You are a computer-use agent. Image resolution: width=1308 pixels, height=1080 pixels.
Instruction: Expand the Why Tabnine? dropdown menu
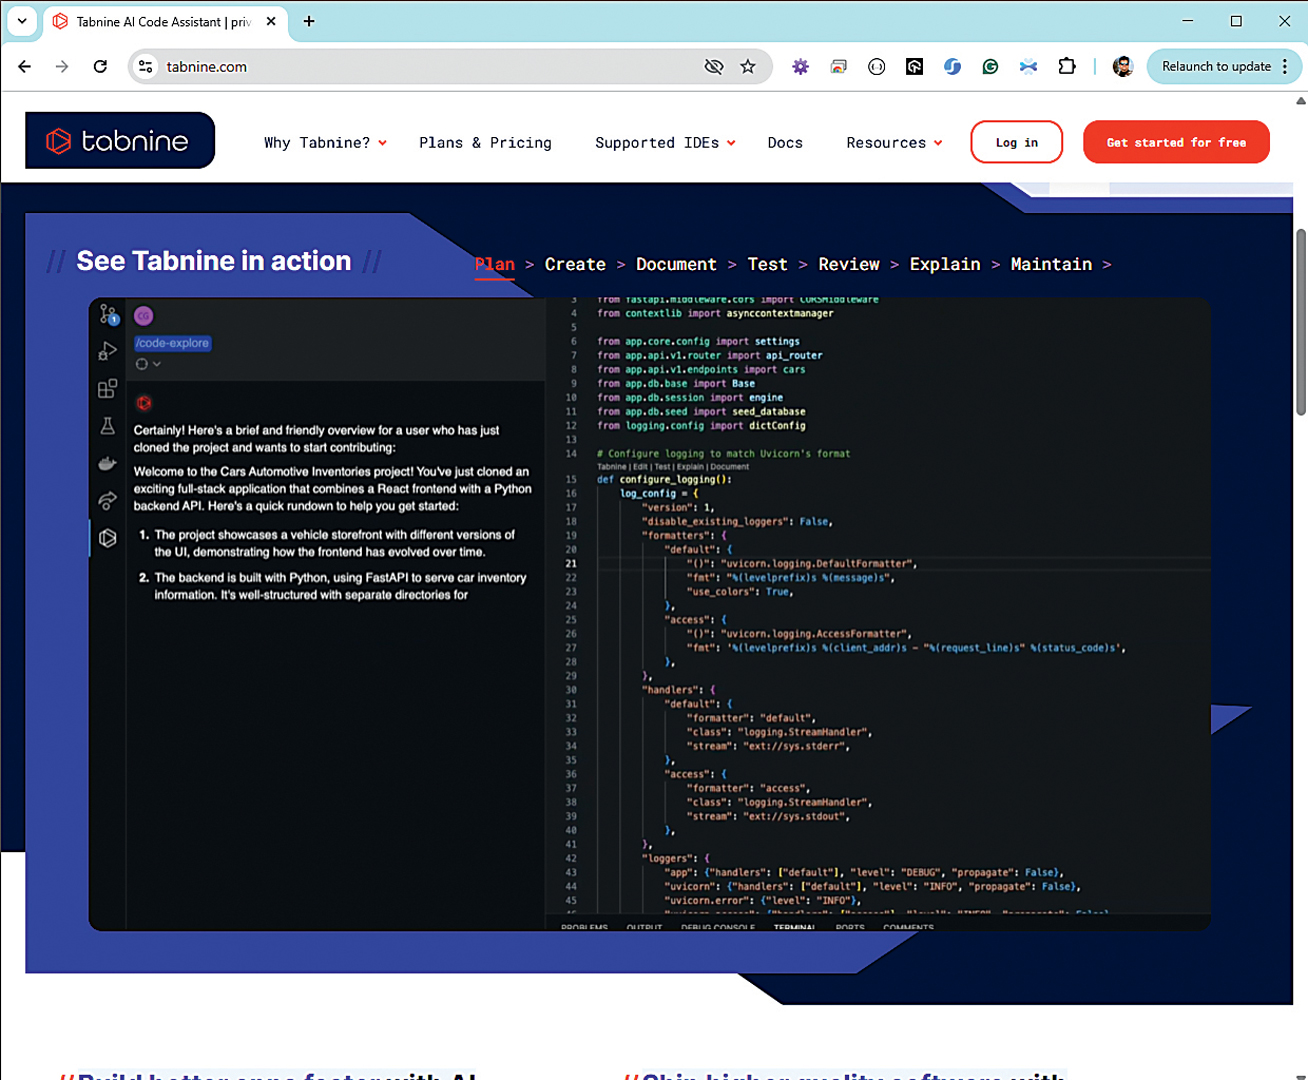[x=325, y=143]
